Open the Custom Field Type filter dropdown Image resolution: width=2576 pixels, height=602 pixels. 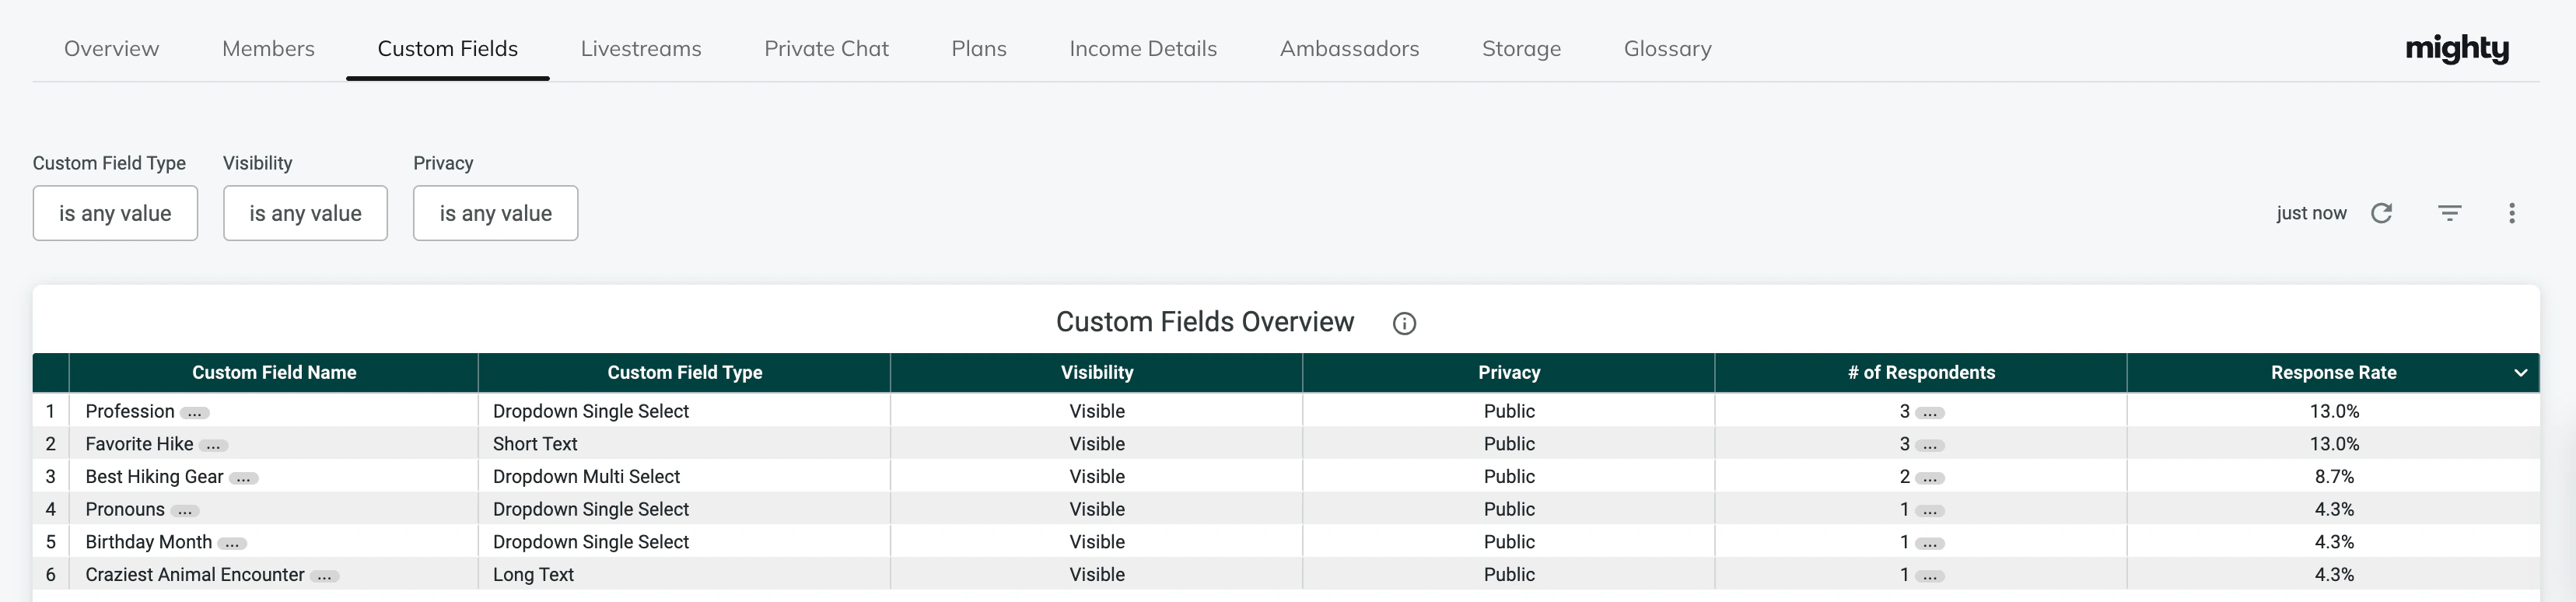tap(115, 213)
